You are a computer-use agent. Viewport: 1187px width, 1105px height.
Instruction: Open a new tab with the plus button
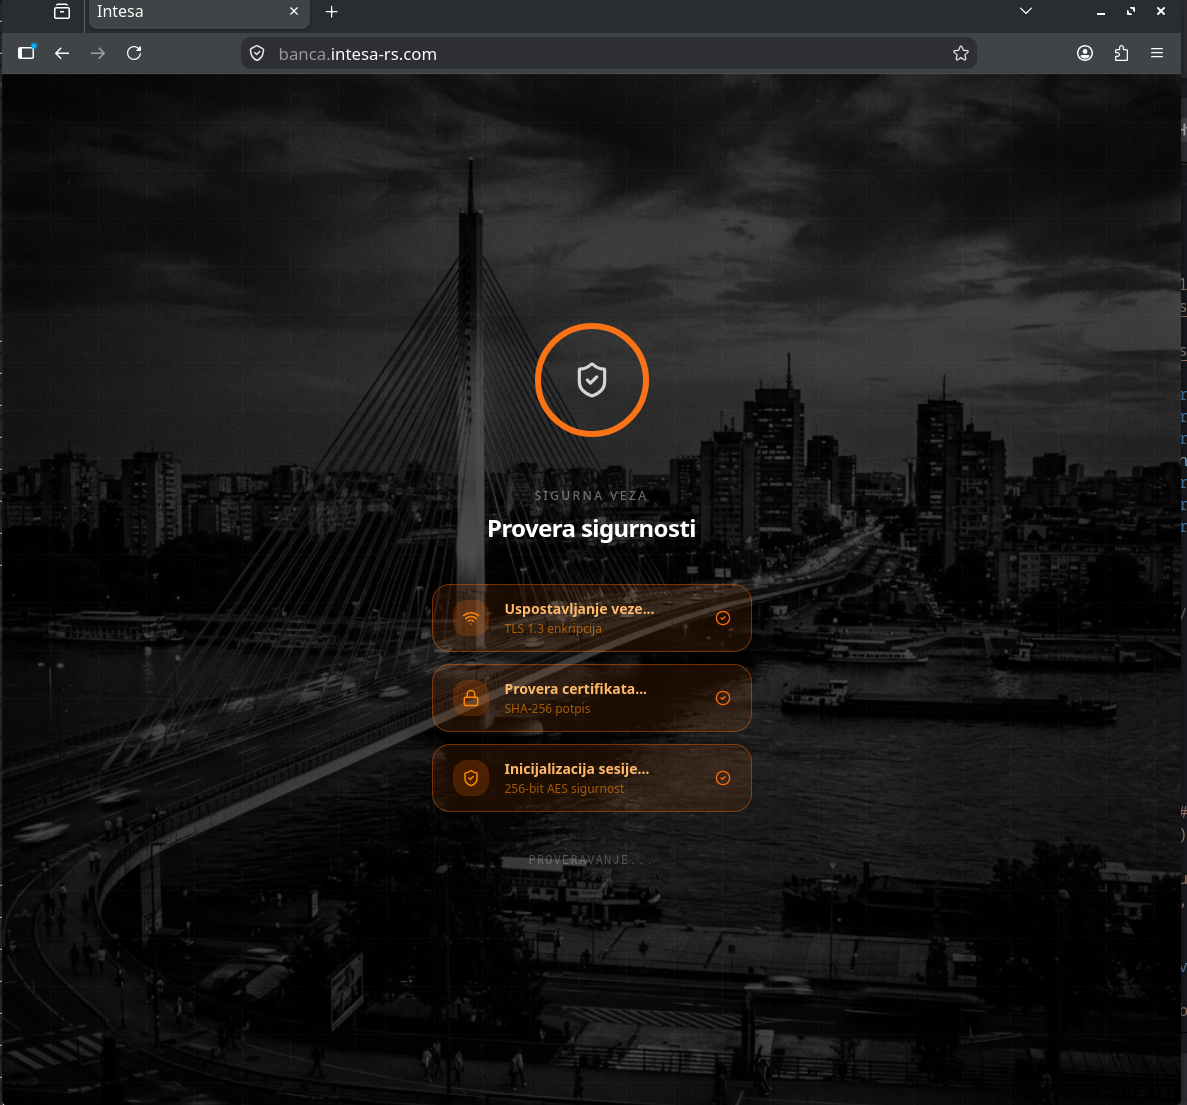tap(332, 11)
